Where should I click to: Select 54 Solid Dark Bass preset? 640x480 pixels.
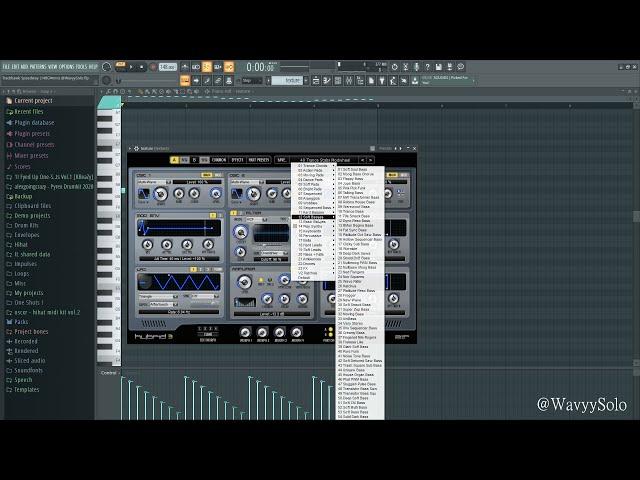pos(360,417)
